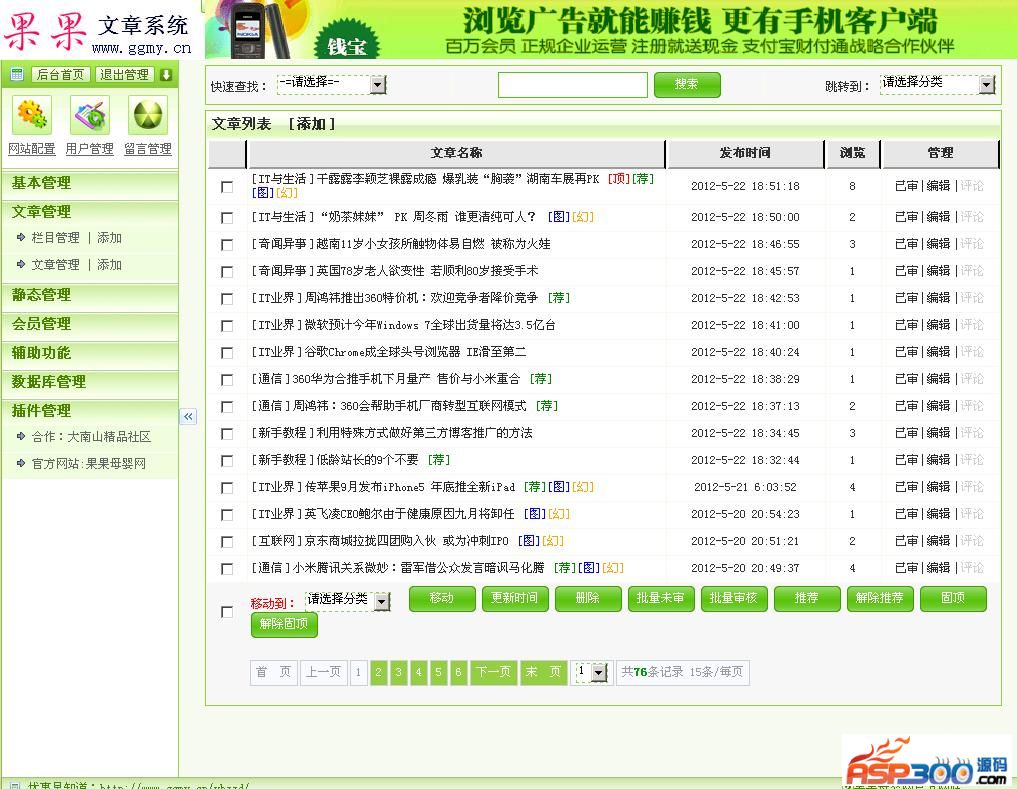Check the box for the 越南11岁小女孩 article
1017x789 pixels.
(x=227, y=244)
